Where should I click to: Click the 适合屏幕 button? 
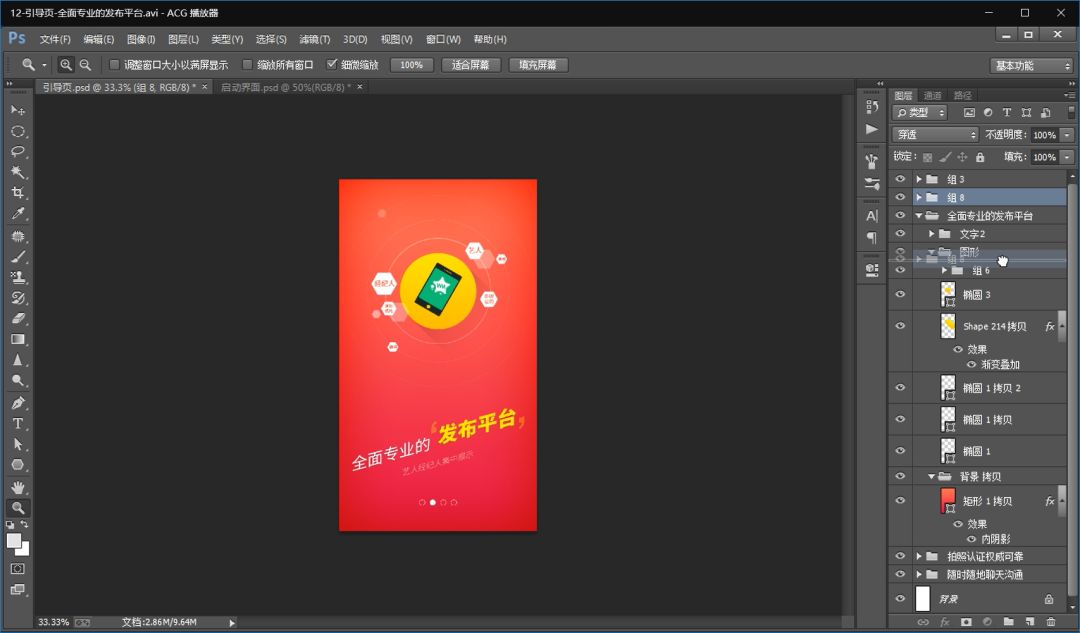click(470, 65)
